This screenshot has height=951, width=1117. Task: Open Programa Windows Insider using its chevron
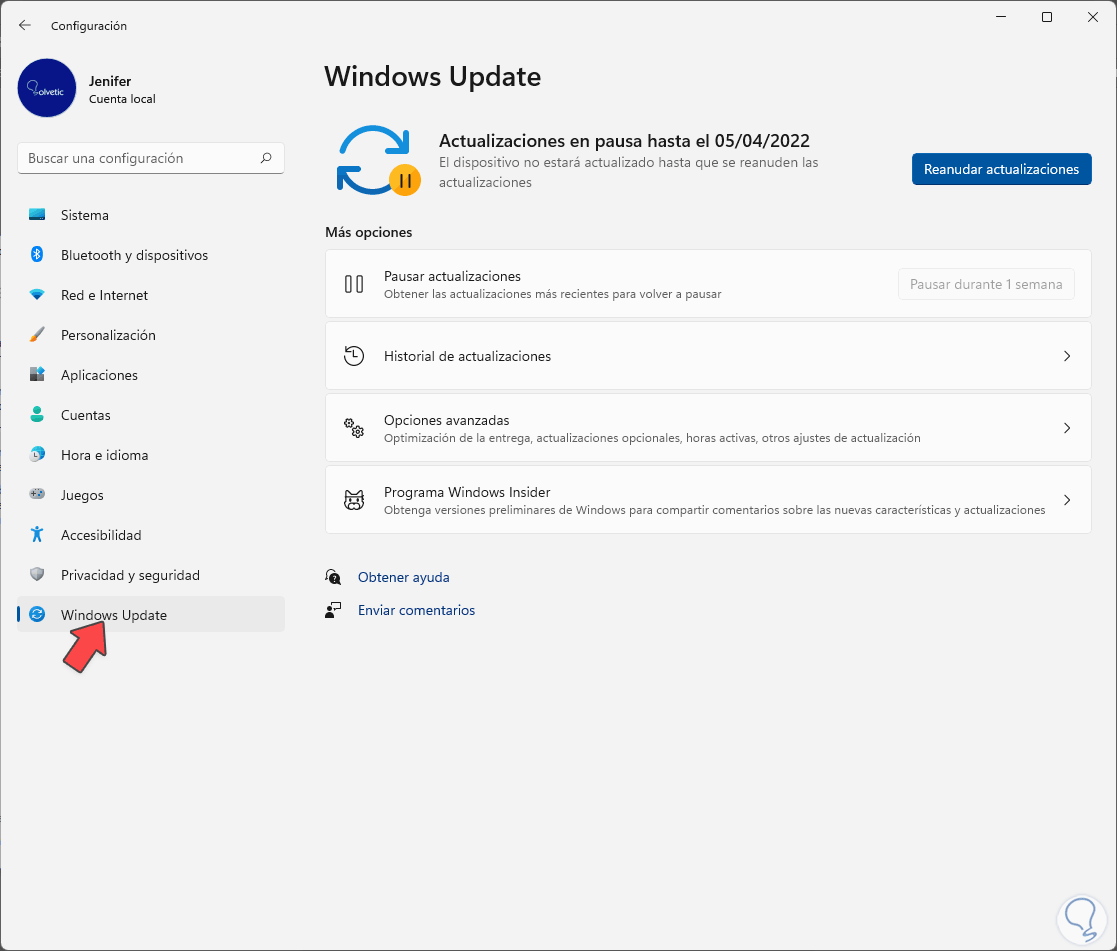coord(1067,500)
